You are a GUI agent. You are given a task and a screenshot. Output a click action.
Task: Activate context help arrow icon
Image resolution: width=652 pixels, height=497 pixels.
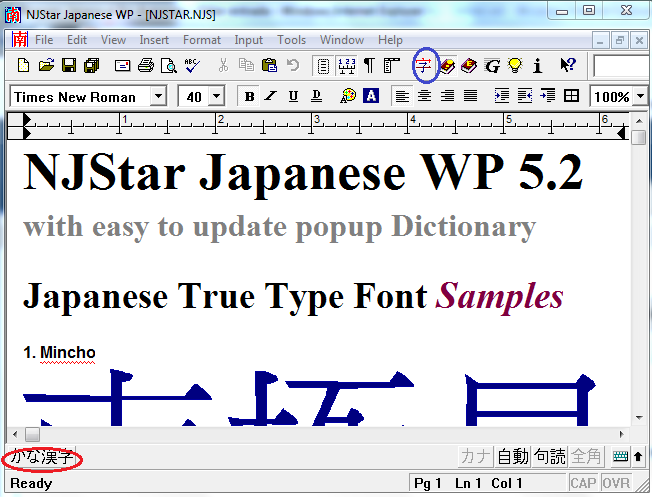[568, 65]
